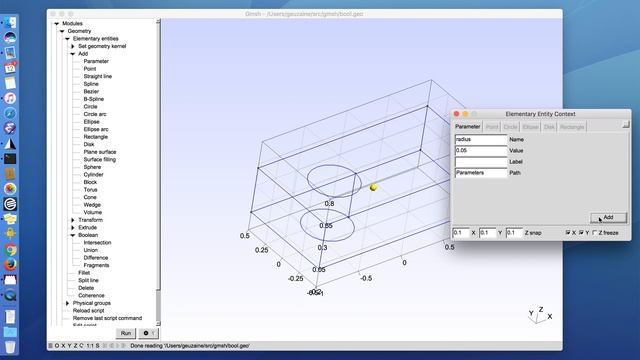Expand the Transform tree node
Viewport: 640px width, 360px height.
73,220
